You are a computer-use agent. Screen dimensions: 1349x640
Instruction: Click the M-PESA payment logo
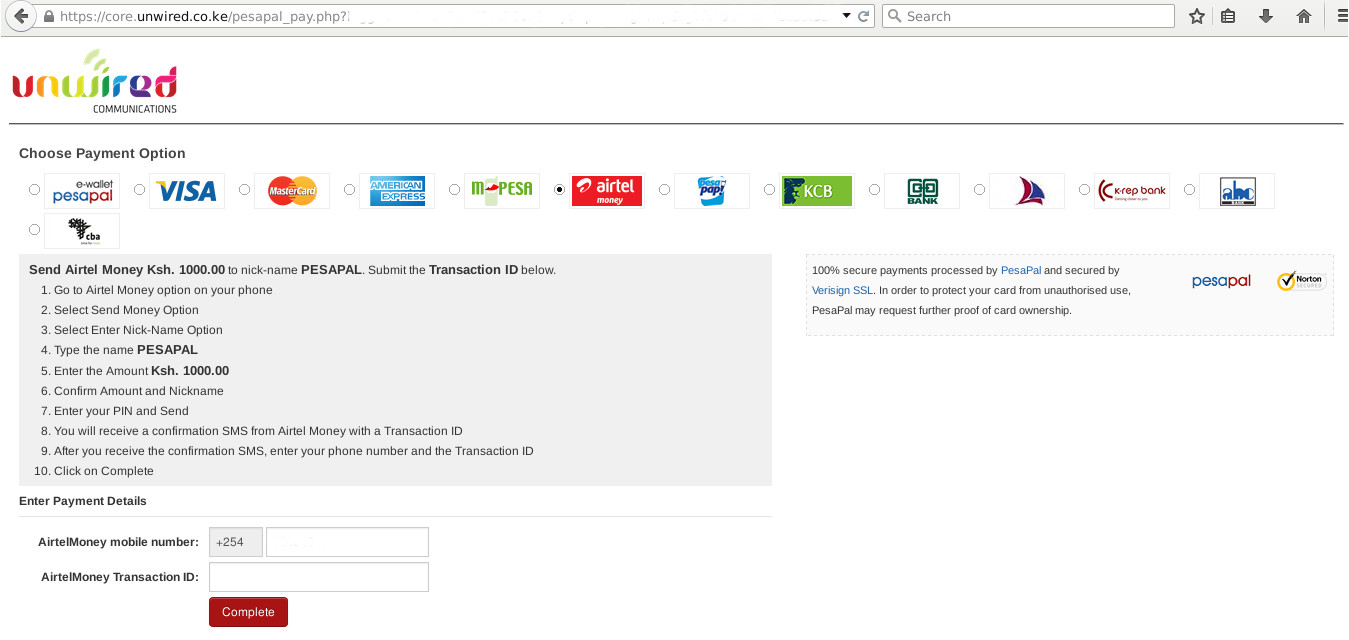pyautogui.click(x=502, y=191)
